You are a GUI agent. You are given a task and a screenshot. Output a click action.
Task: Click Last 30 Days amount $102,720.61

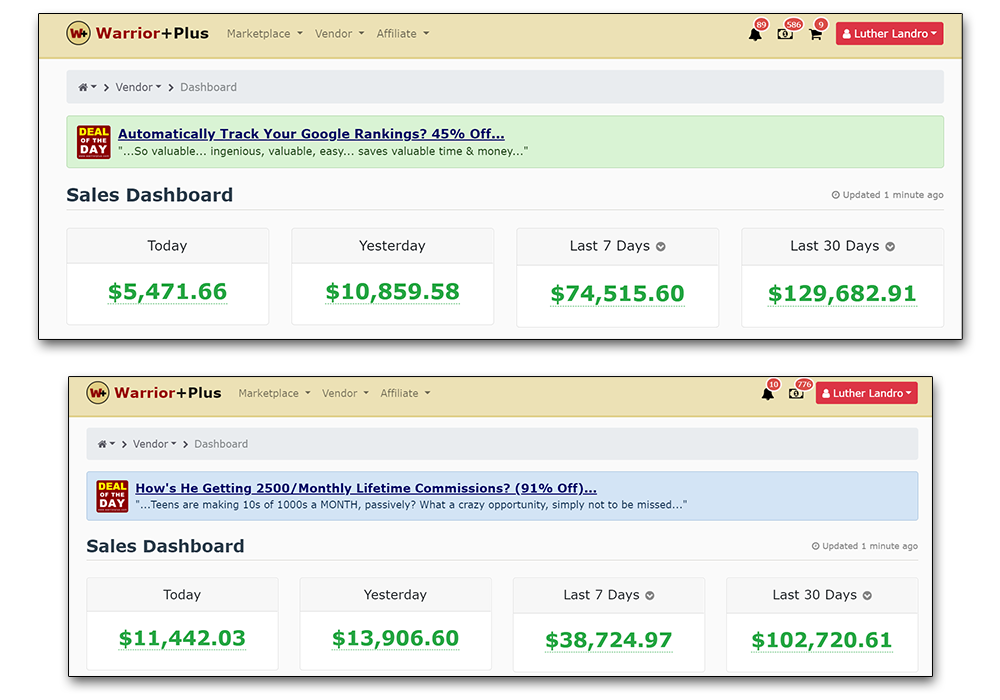point(821,640)
